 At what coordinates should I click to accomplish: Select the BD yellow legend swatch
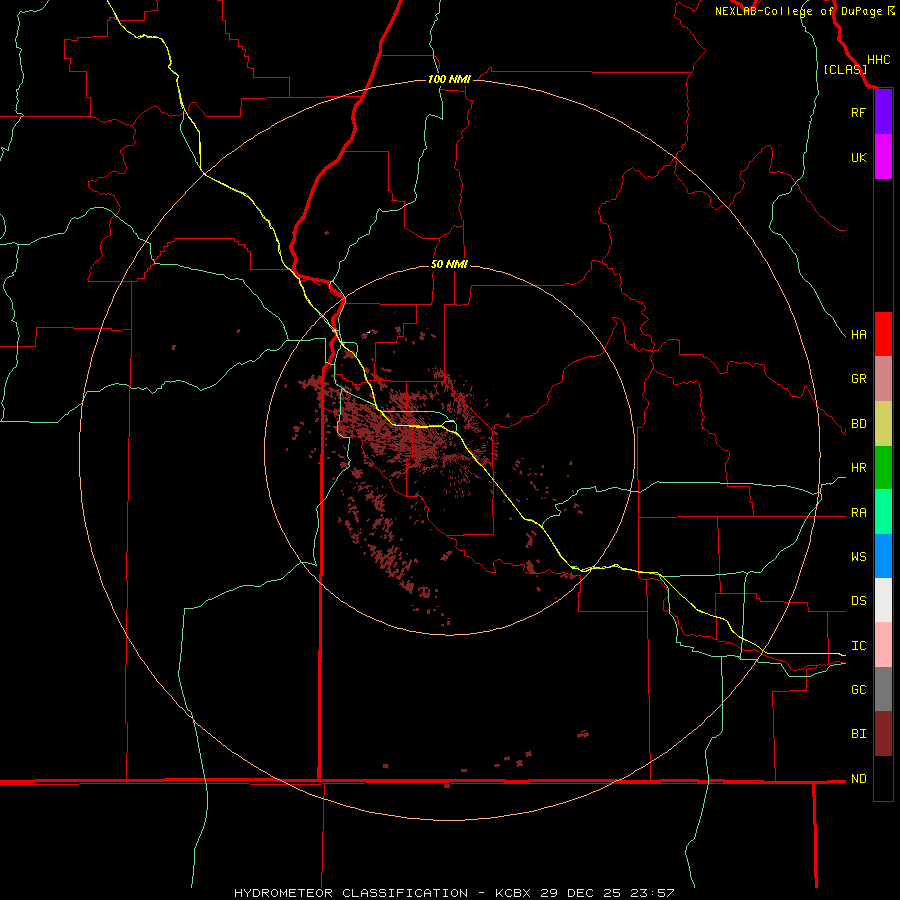coord(883,424)
